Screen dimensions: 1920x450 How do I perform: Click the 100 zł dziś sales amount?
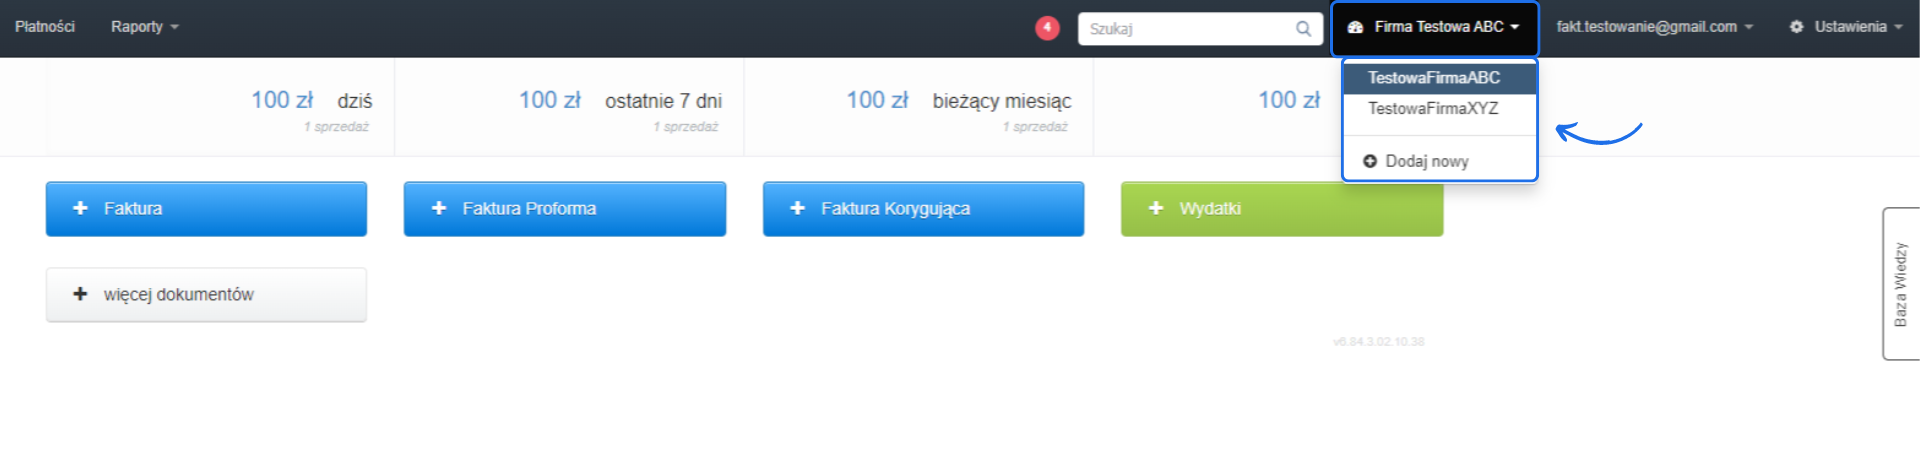pos(282,100)
